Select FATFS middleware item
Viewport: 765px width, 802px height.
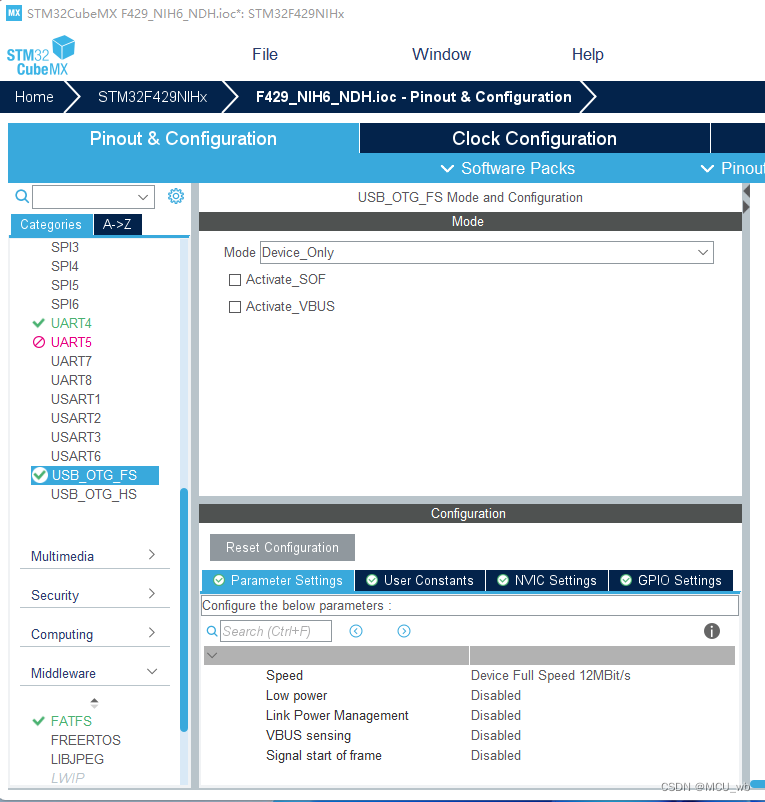71,721
